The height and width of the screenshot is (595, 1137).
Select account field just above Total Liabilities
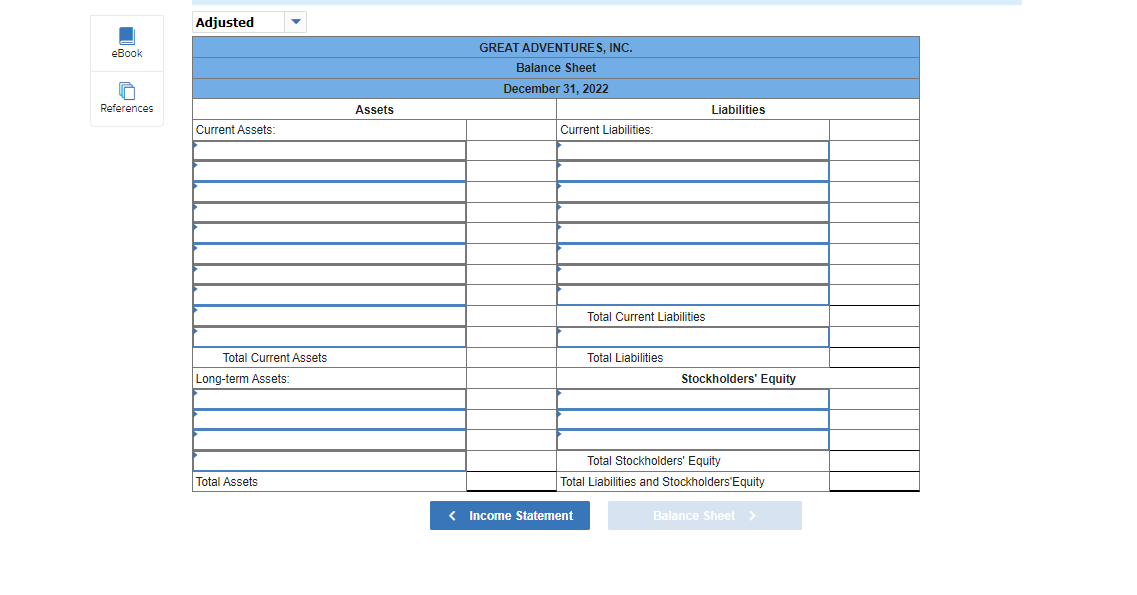tap(693, 337)
